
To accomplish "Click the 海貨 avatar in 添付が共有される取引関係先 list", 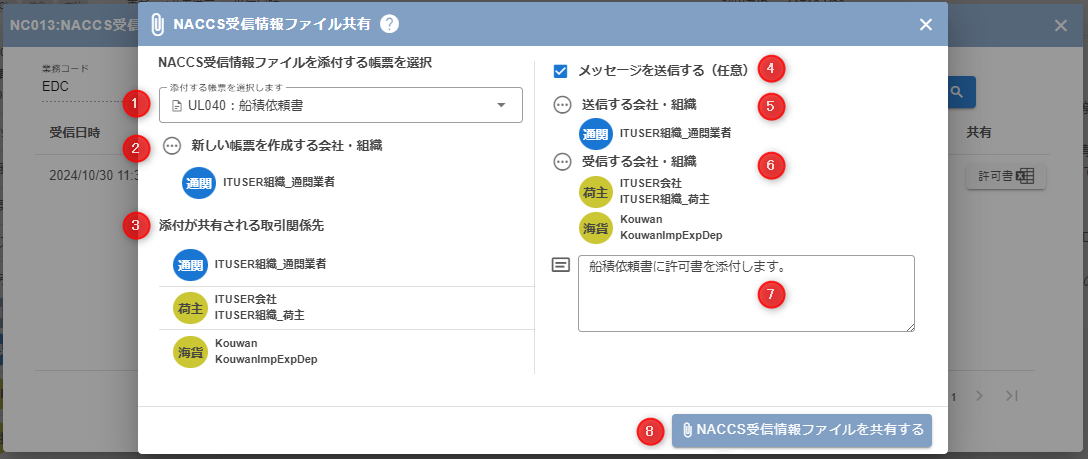I will point(190,351).
